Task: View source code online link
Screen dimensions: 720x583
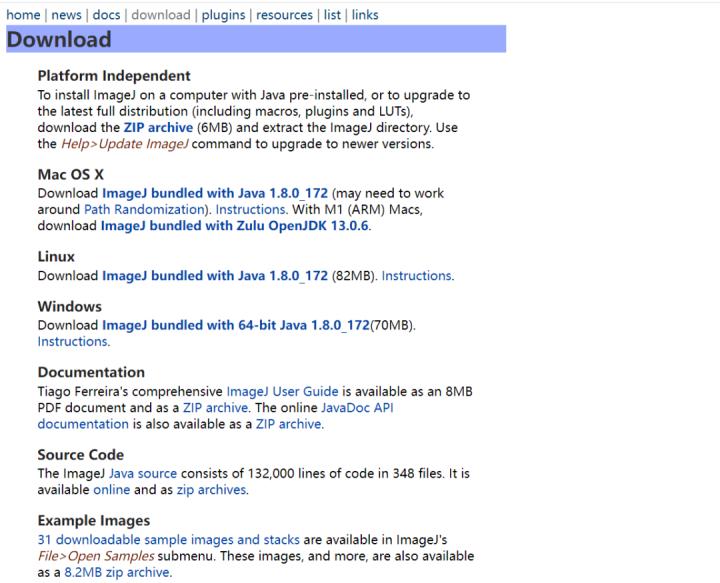Action: click(x=112, y=490)
